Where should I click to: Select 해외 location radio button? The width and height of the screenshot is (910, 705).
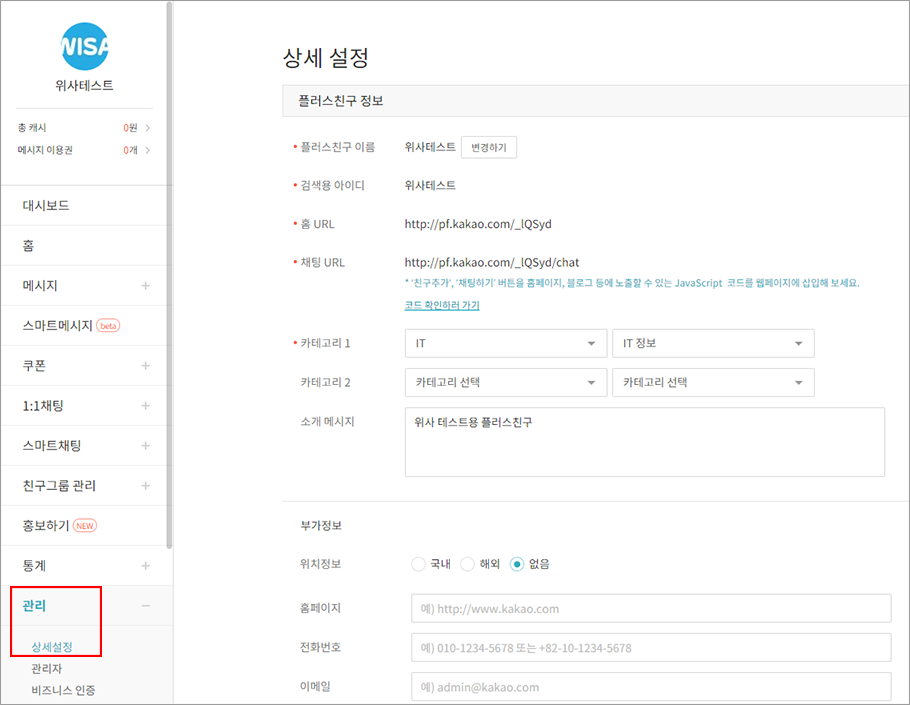point(468,564)
